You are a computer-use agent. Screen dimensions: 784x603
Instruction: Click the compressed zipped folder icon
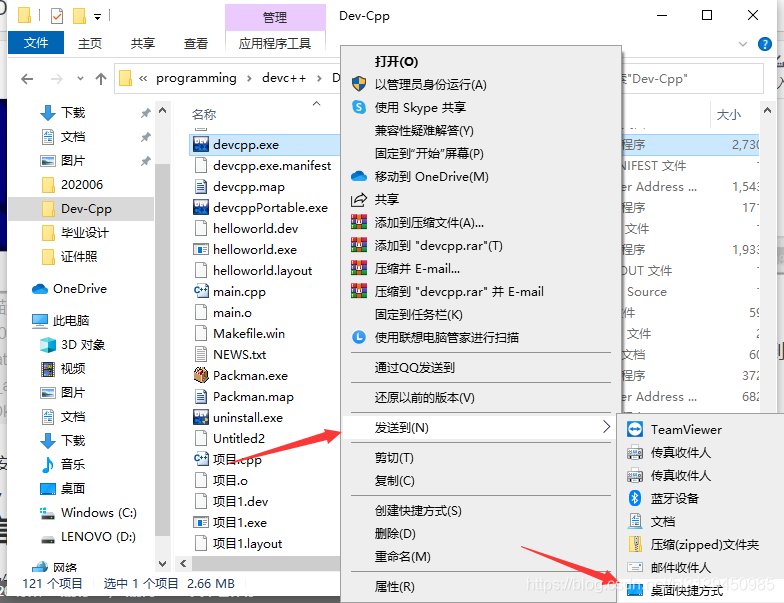click(635, 544)
